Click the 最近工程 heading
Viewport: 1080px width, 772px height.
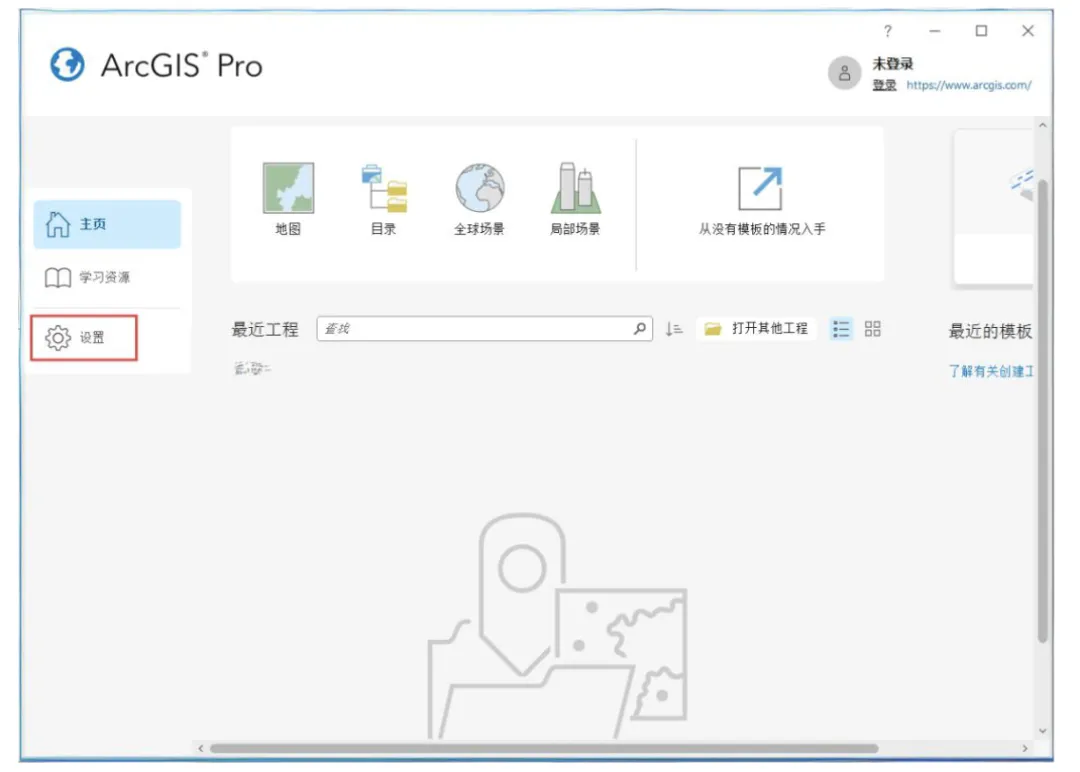coord(265,329)
